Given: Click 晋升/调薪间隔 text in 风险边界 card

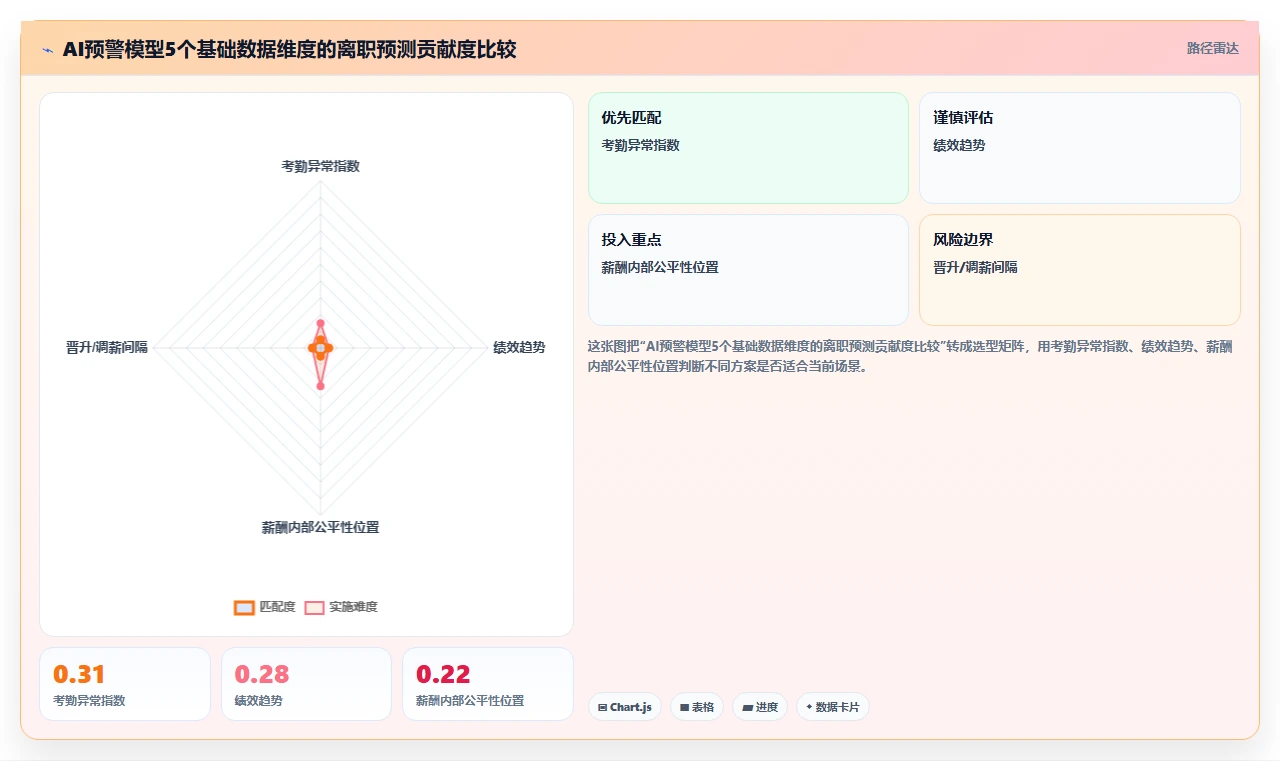Looking at the screenshot, I should 975,267.
